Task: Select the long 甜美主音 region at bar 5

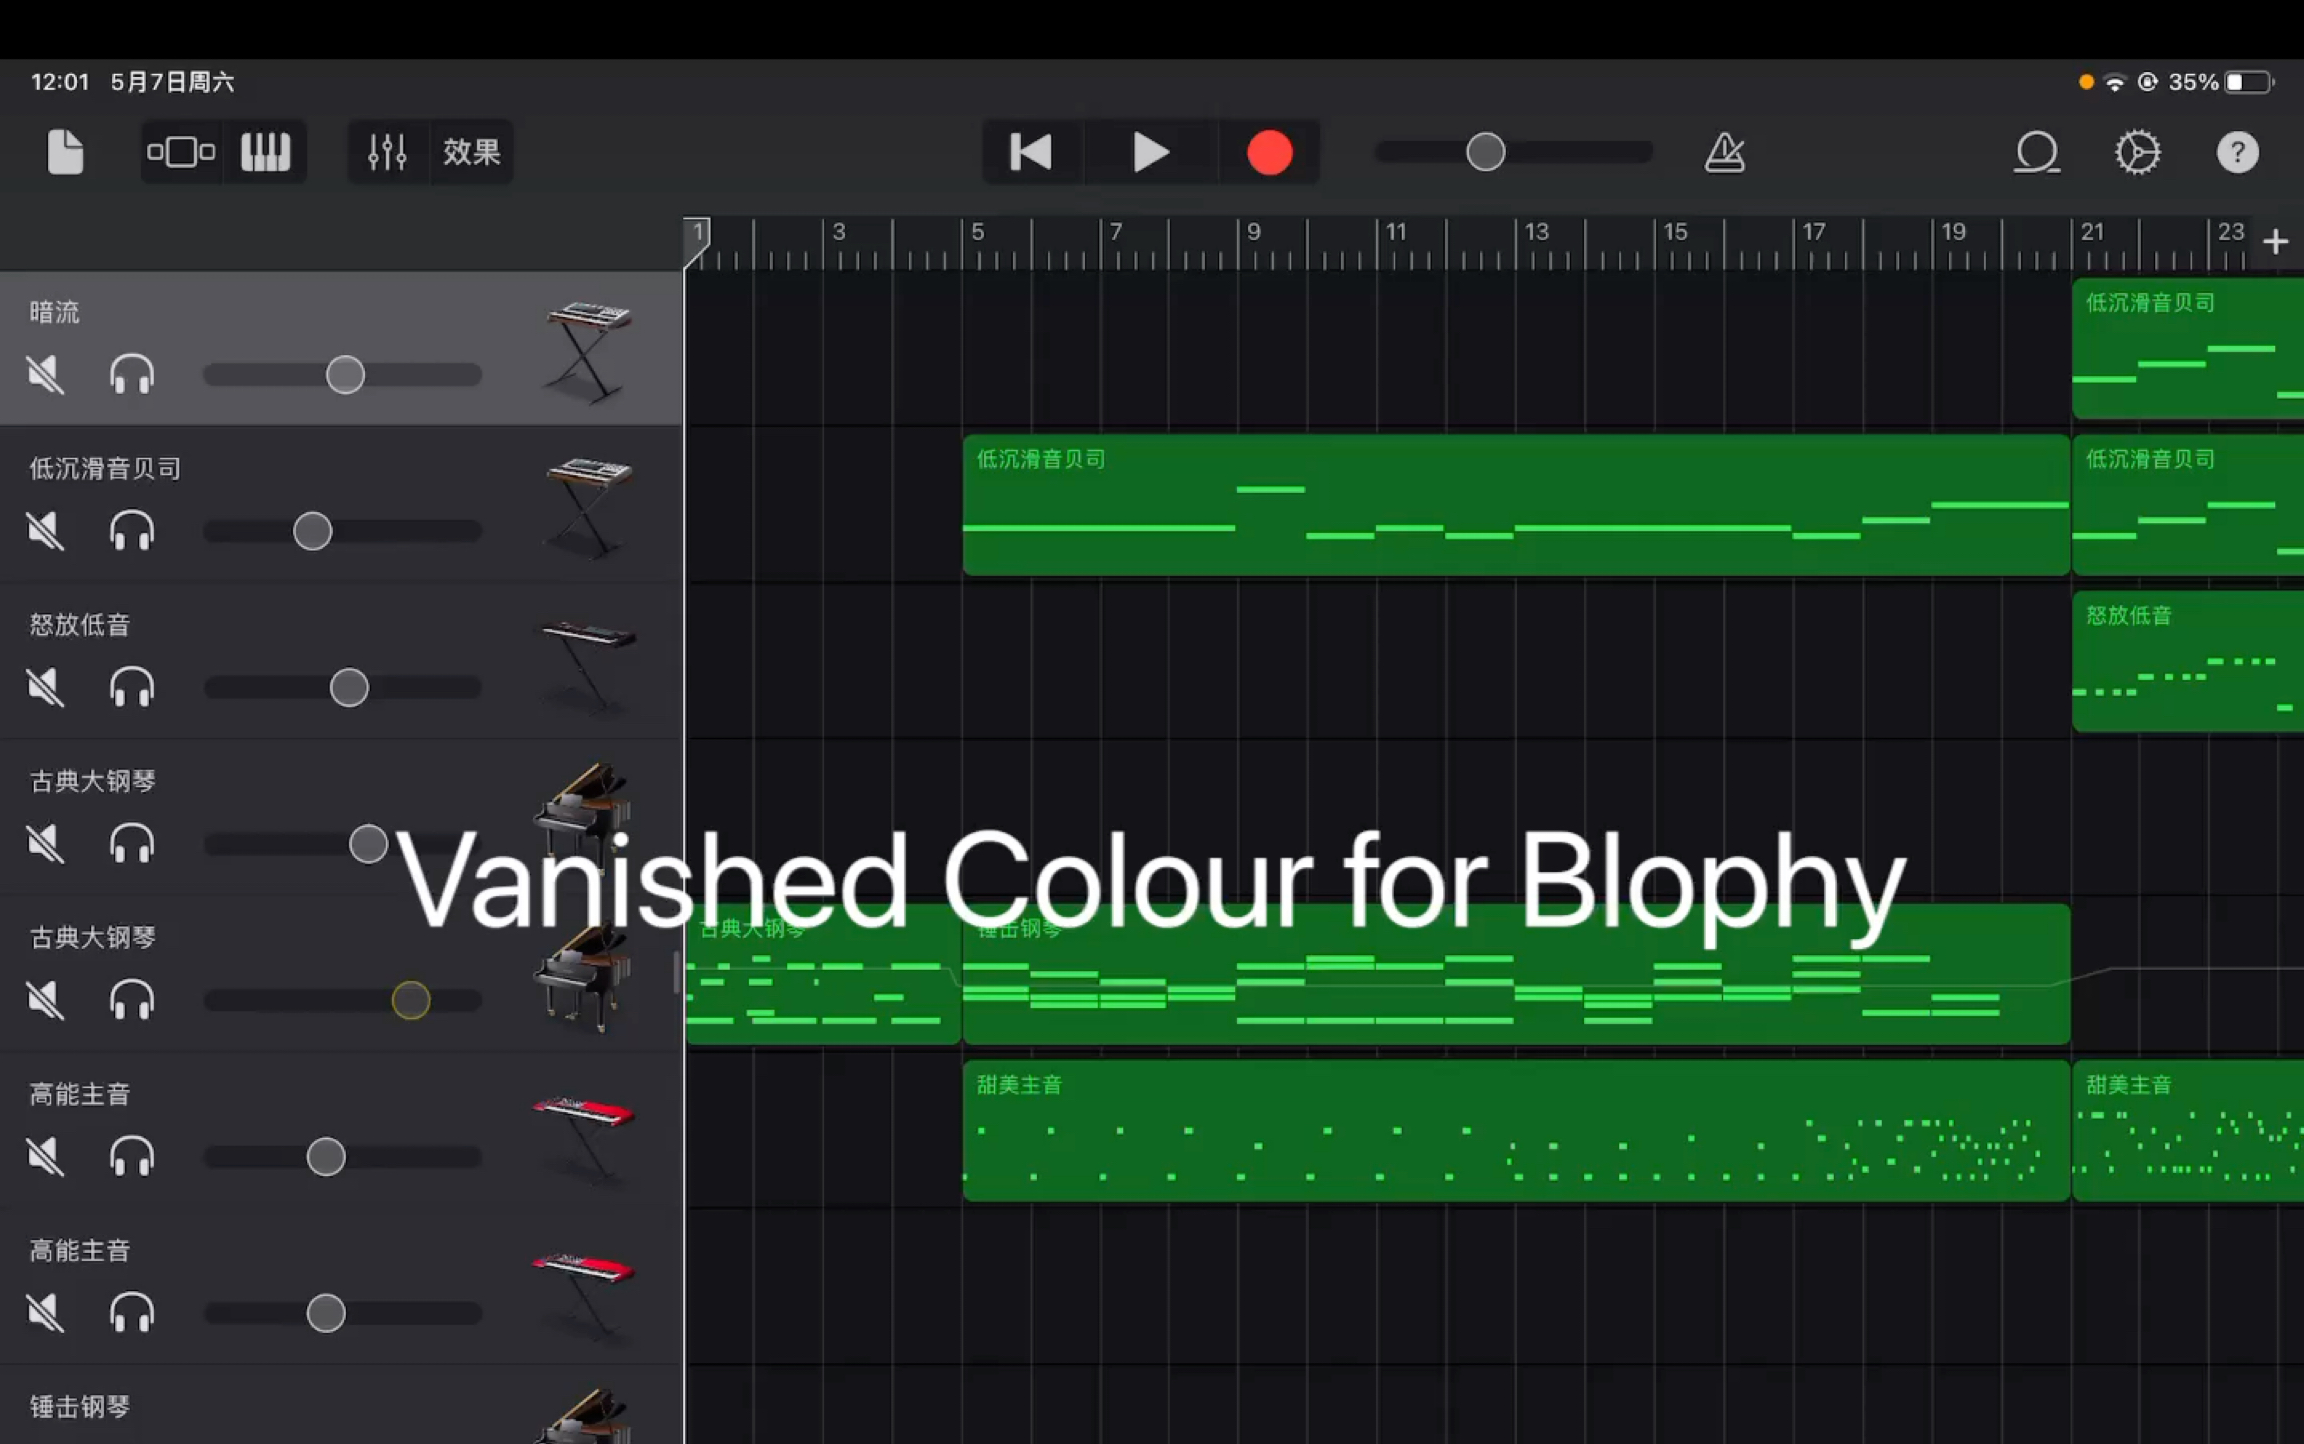Action: tap(1516, 1131)
